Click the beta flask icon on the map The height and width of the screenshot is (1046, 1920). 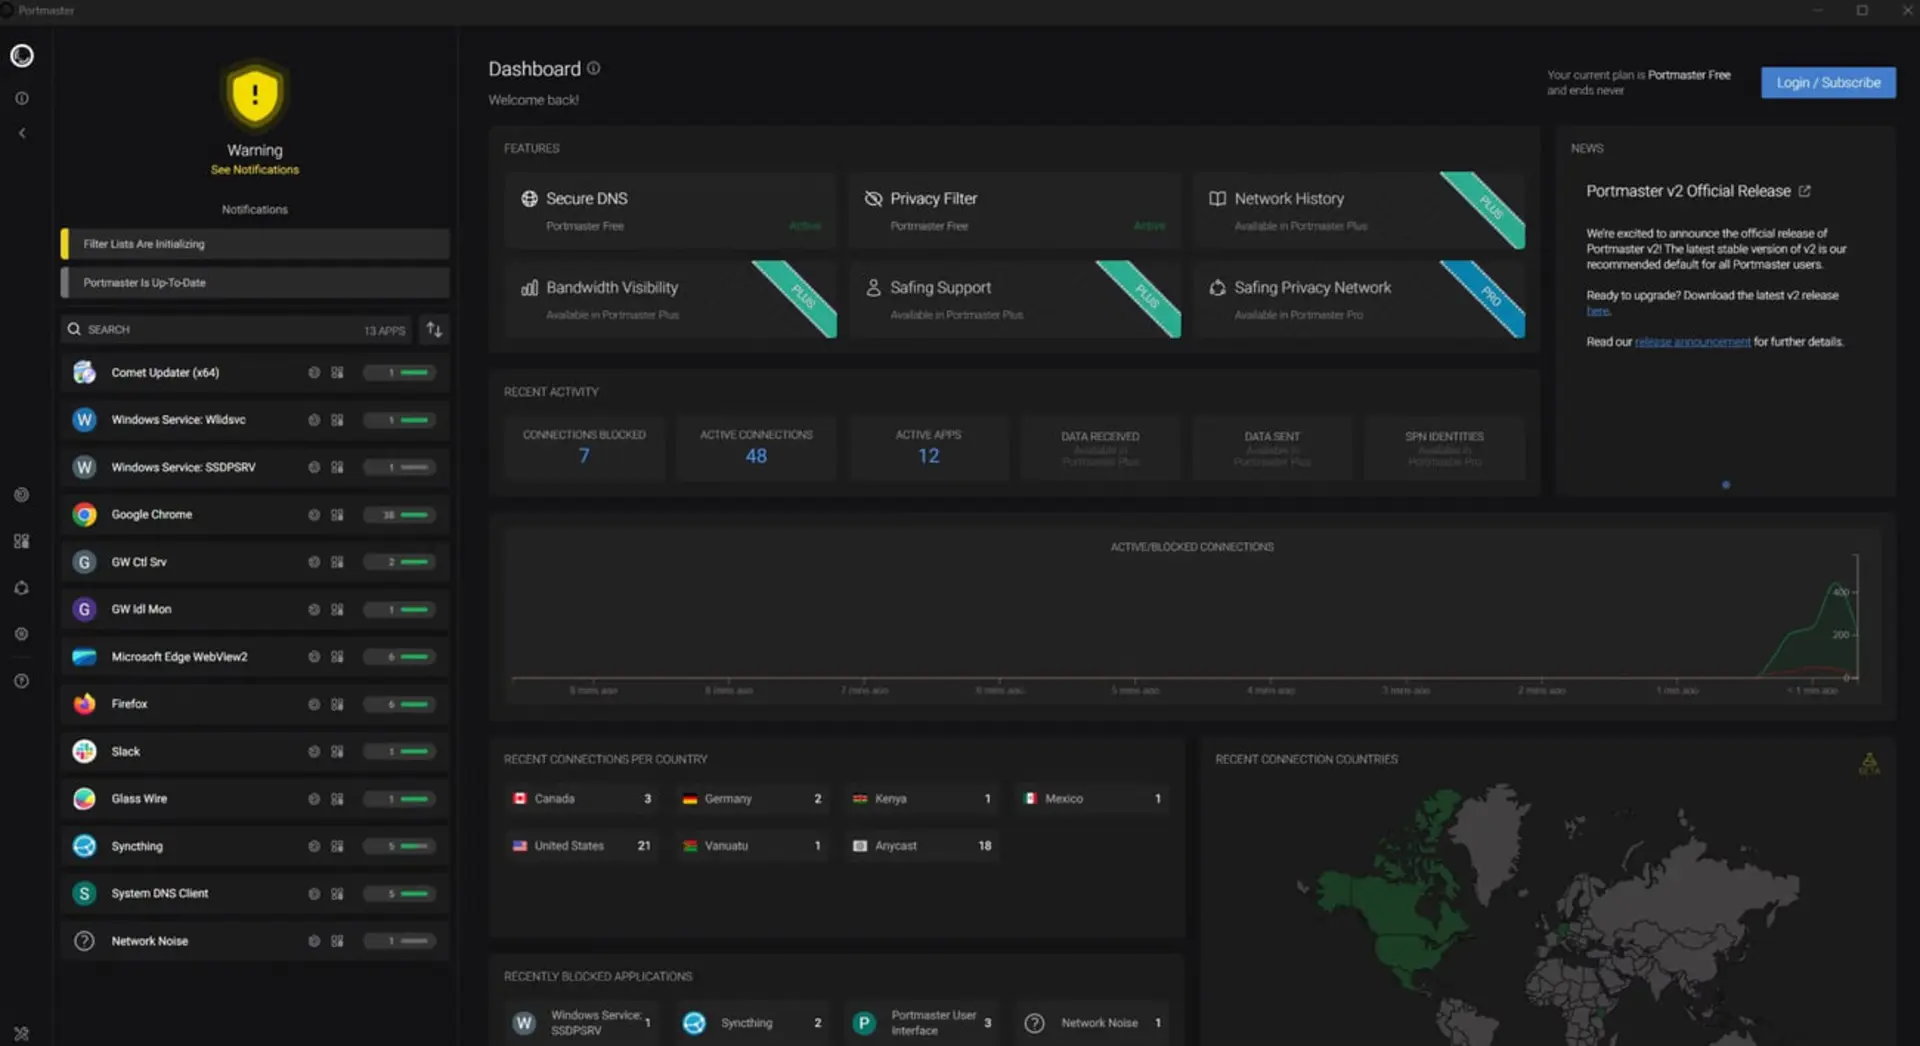pos(1869,764)
